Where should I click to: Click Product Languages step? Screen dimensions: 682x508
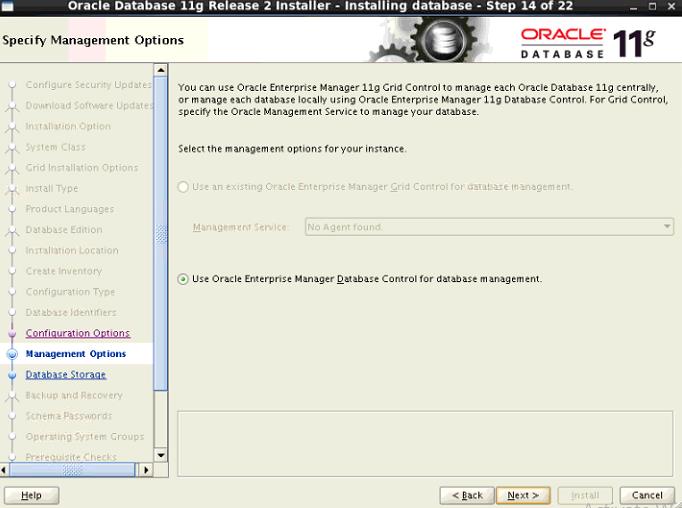pyautogui.click(x=70, y=209)
